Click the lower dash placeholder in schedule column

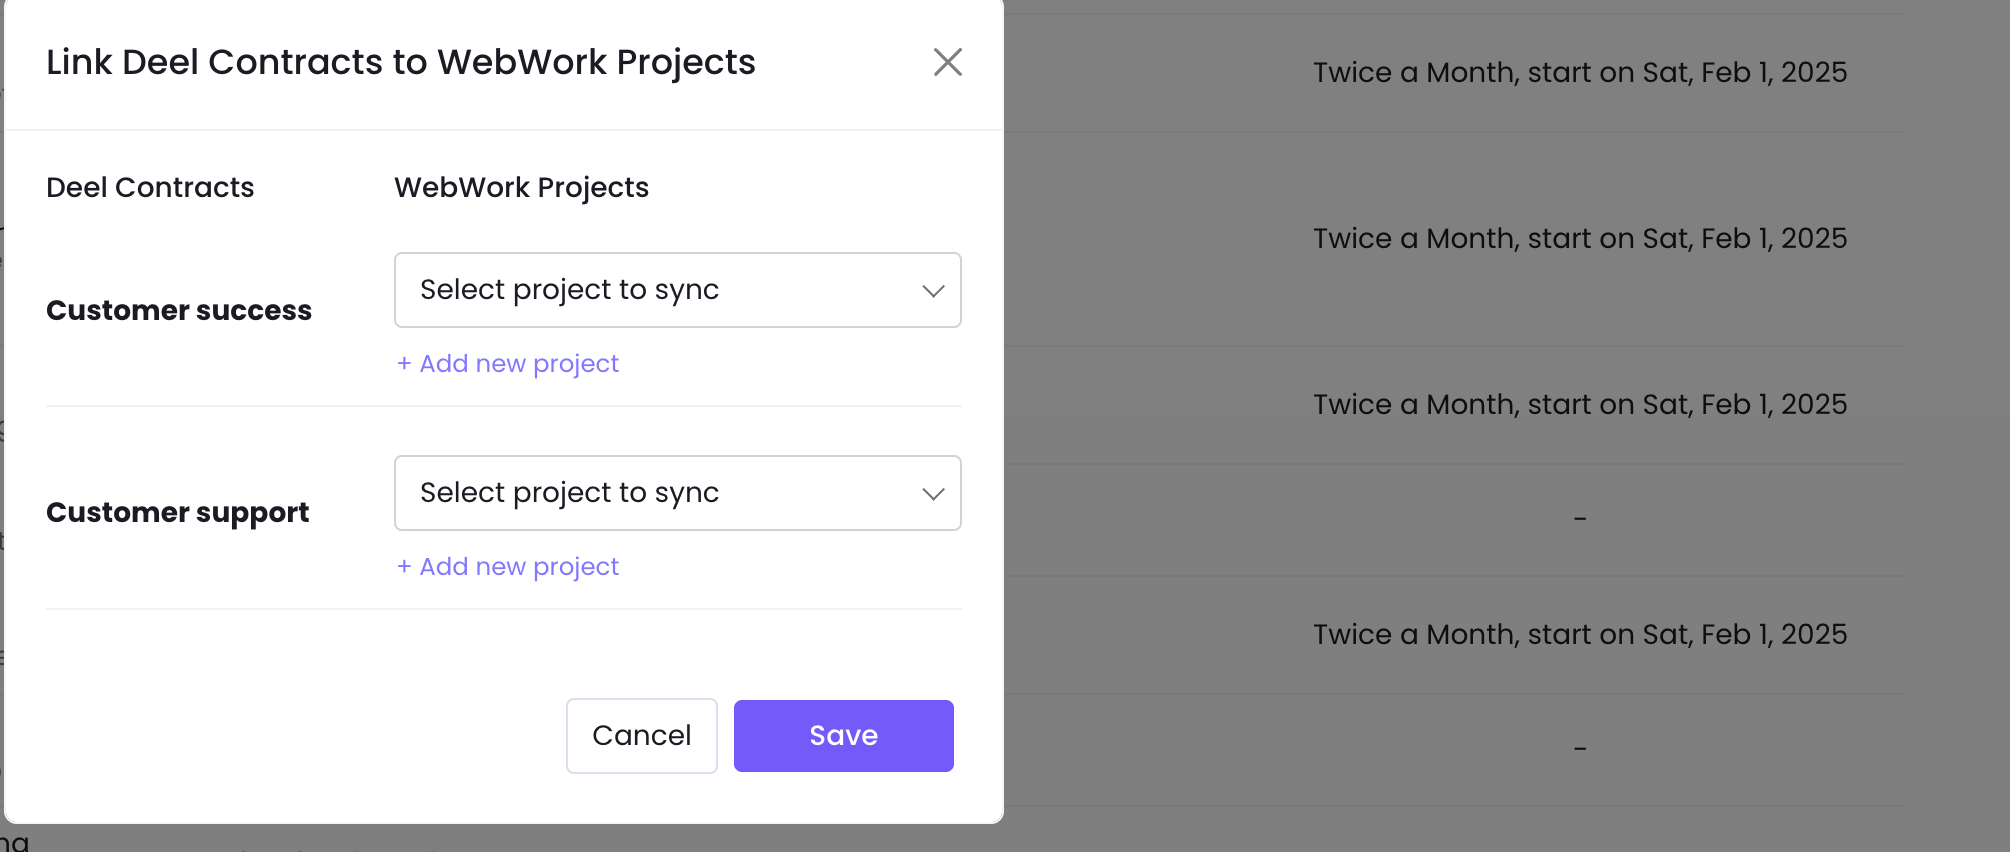(1580, 749)
